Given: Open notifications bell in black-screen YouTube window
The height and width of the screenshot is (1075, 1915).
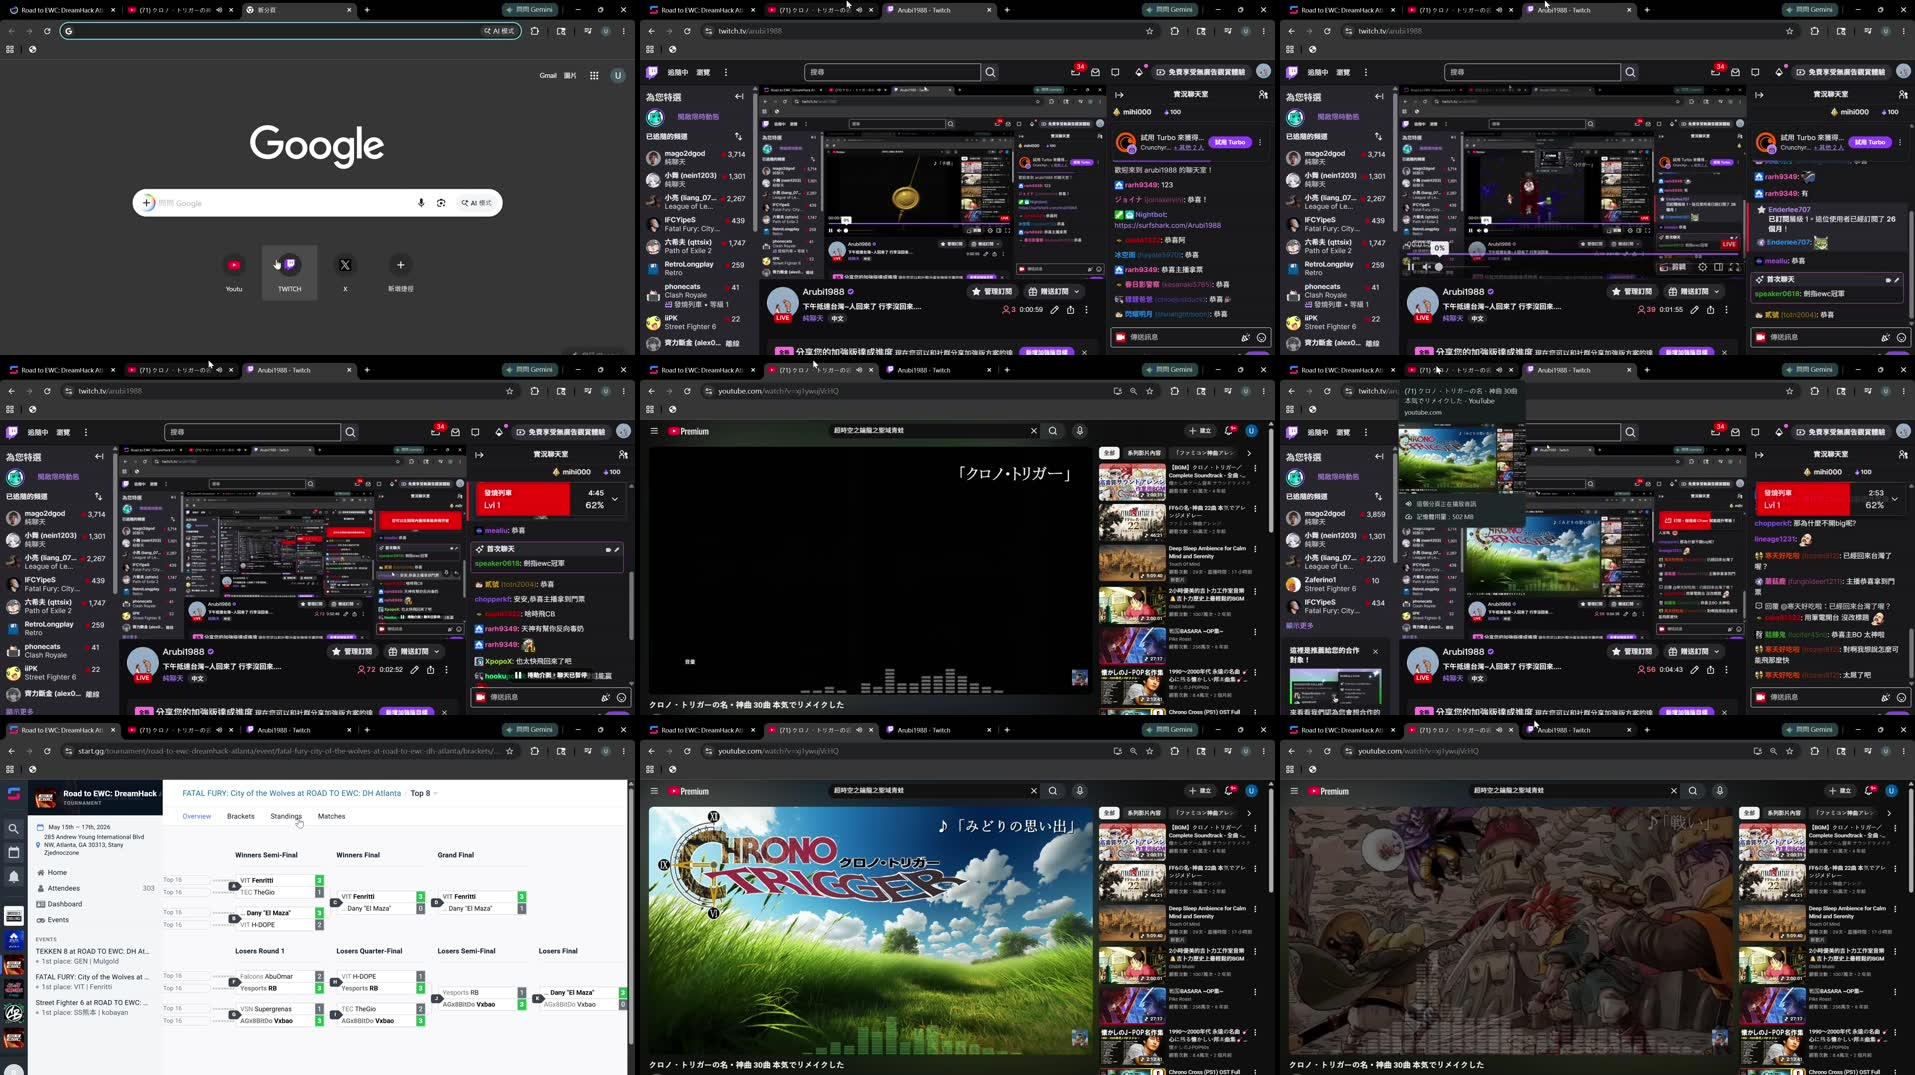Looking at the screenshot, I should point(1229,431).
